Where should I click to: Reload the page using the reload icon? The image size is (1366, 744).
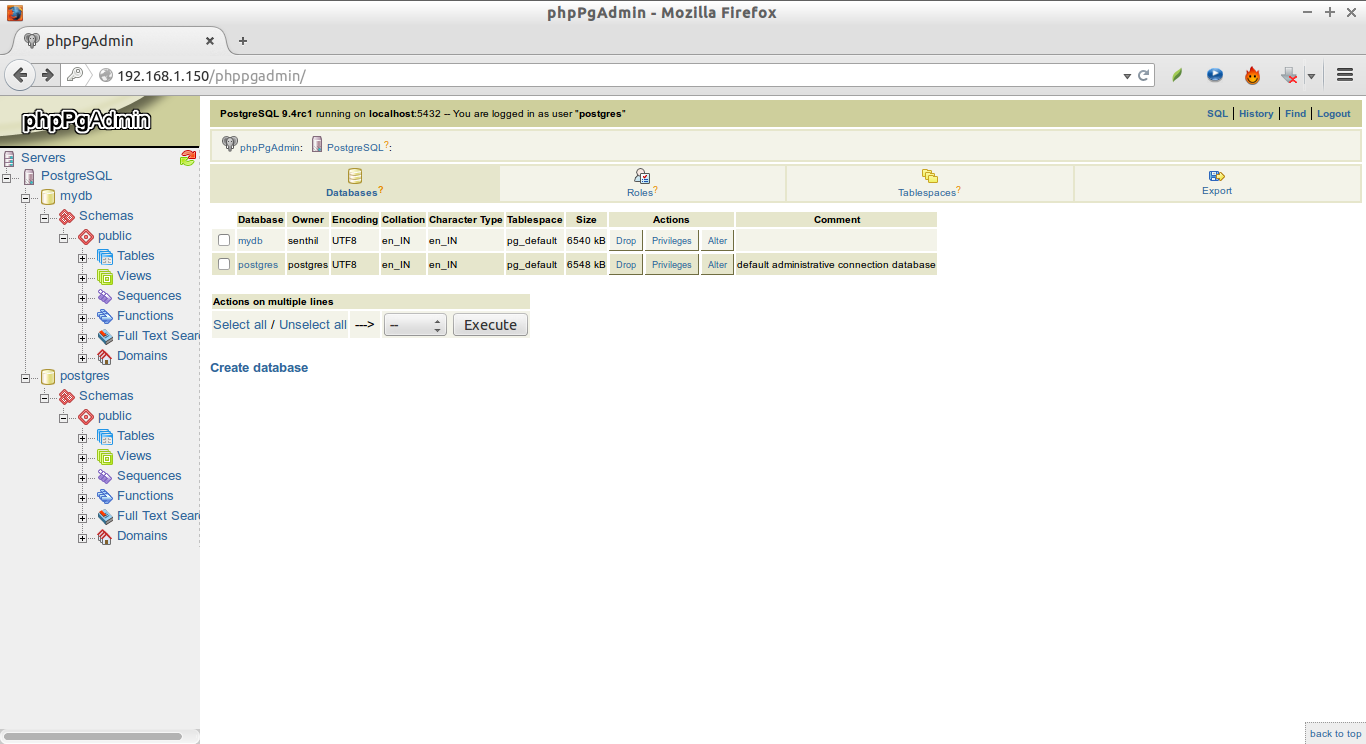1143,75
